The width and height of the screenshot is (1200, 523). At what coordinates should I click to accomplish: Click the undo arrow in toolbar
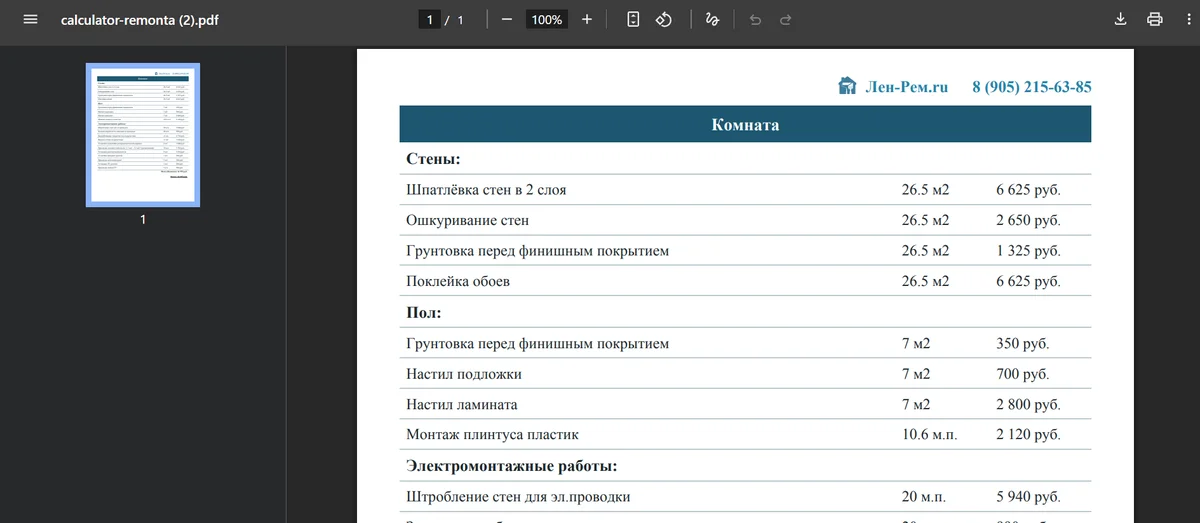(755, 20)
